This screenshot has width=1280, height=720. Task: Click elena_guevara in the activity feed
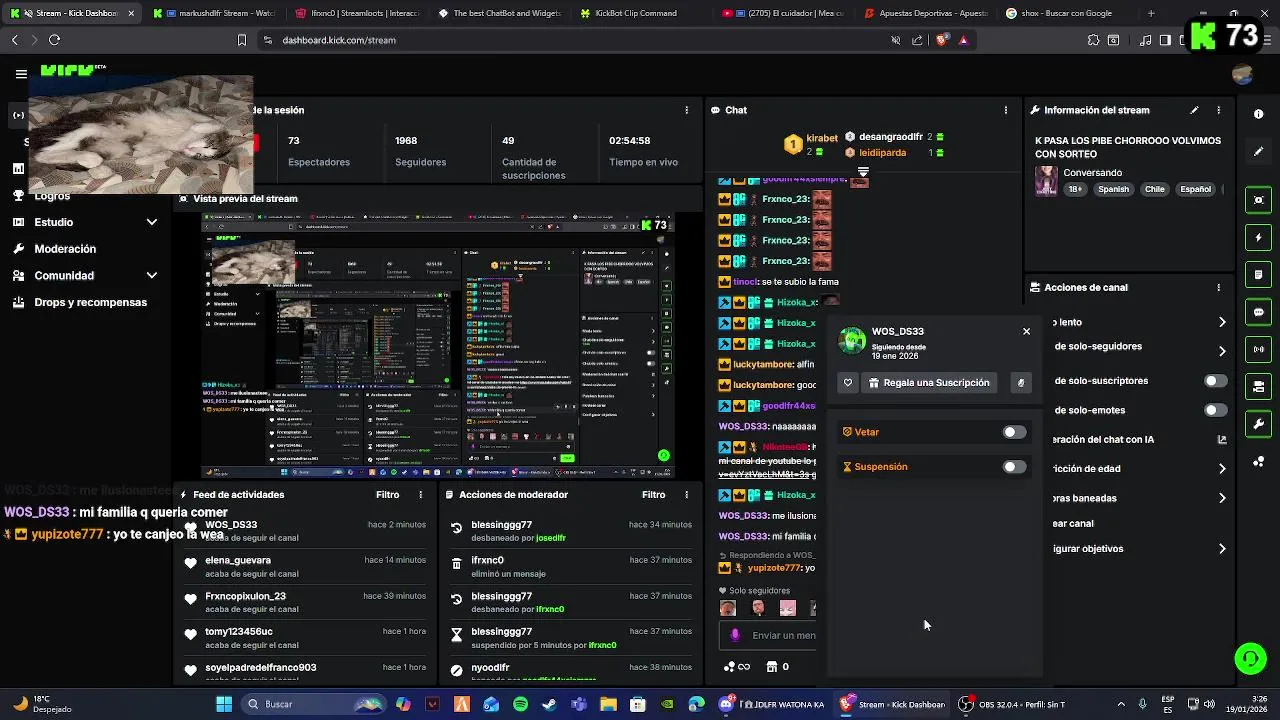(x=238, y=560)
